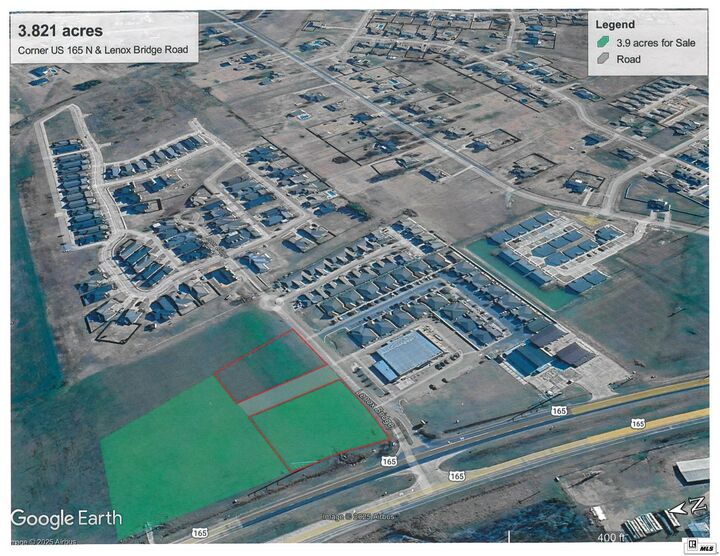Image resolution: width=720 pixels, height=556 pixels.
Task: Click the "Corner US 165 N & Lenox Bridge Road" subtitle
Action: click(103, 50)
